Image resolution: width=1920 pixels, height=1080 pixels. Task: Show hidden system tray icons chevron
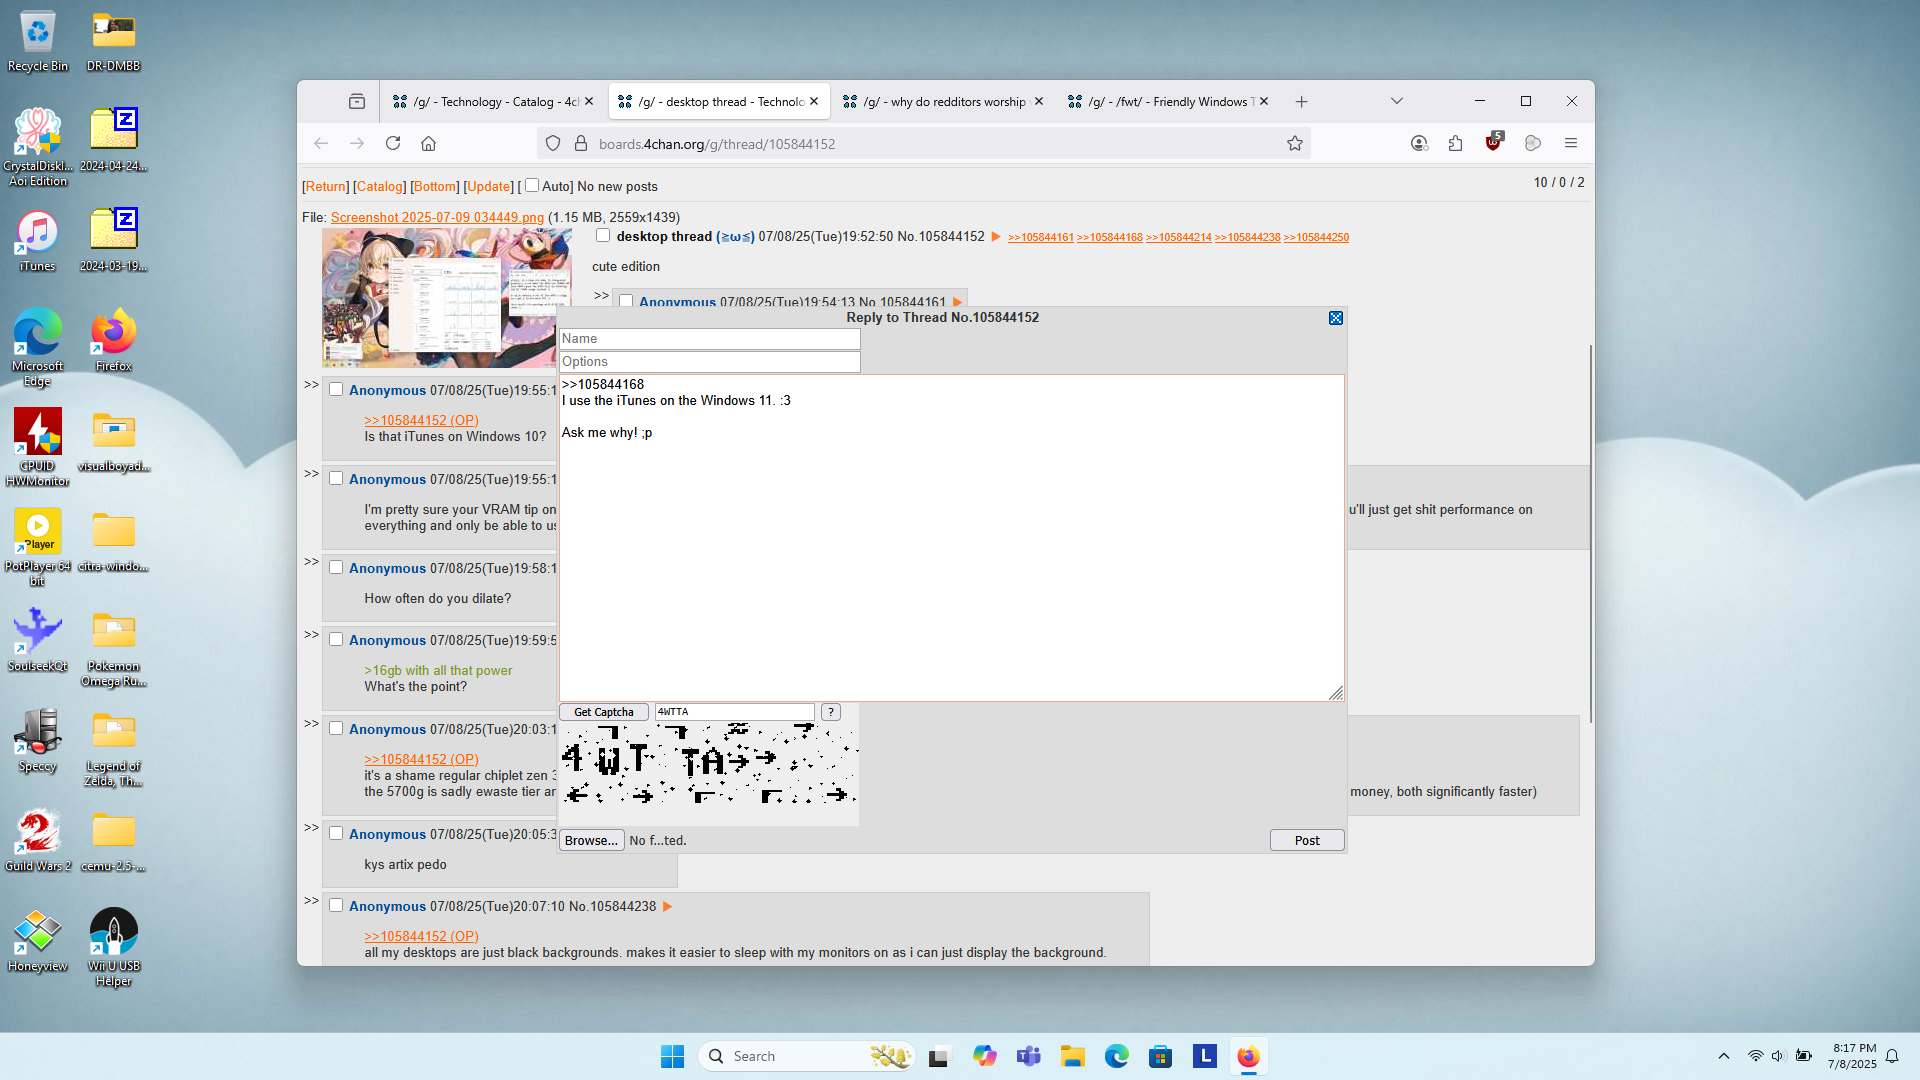pos(1724,1056)
